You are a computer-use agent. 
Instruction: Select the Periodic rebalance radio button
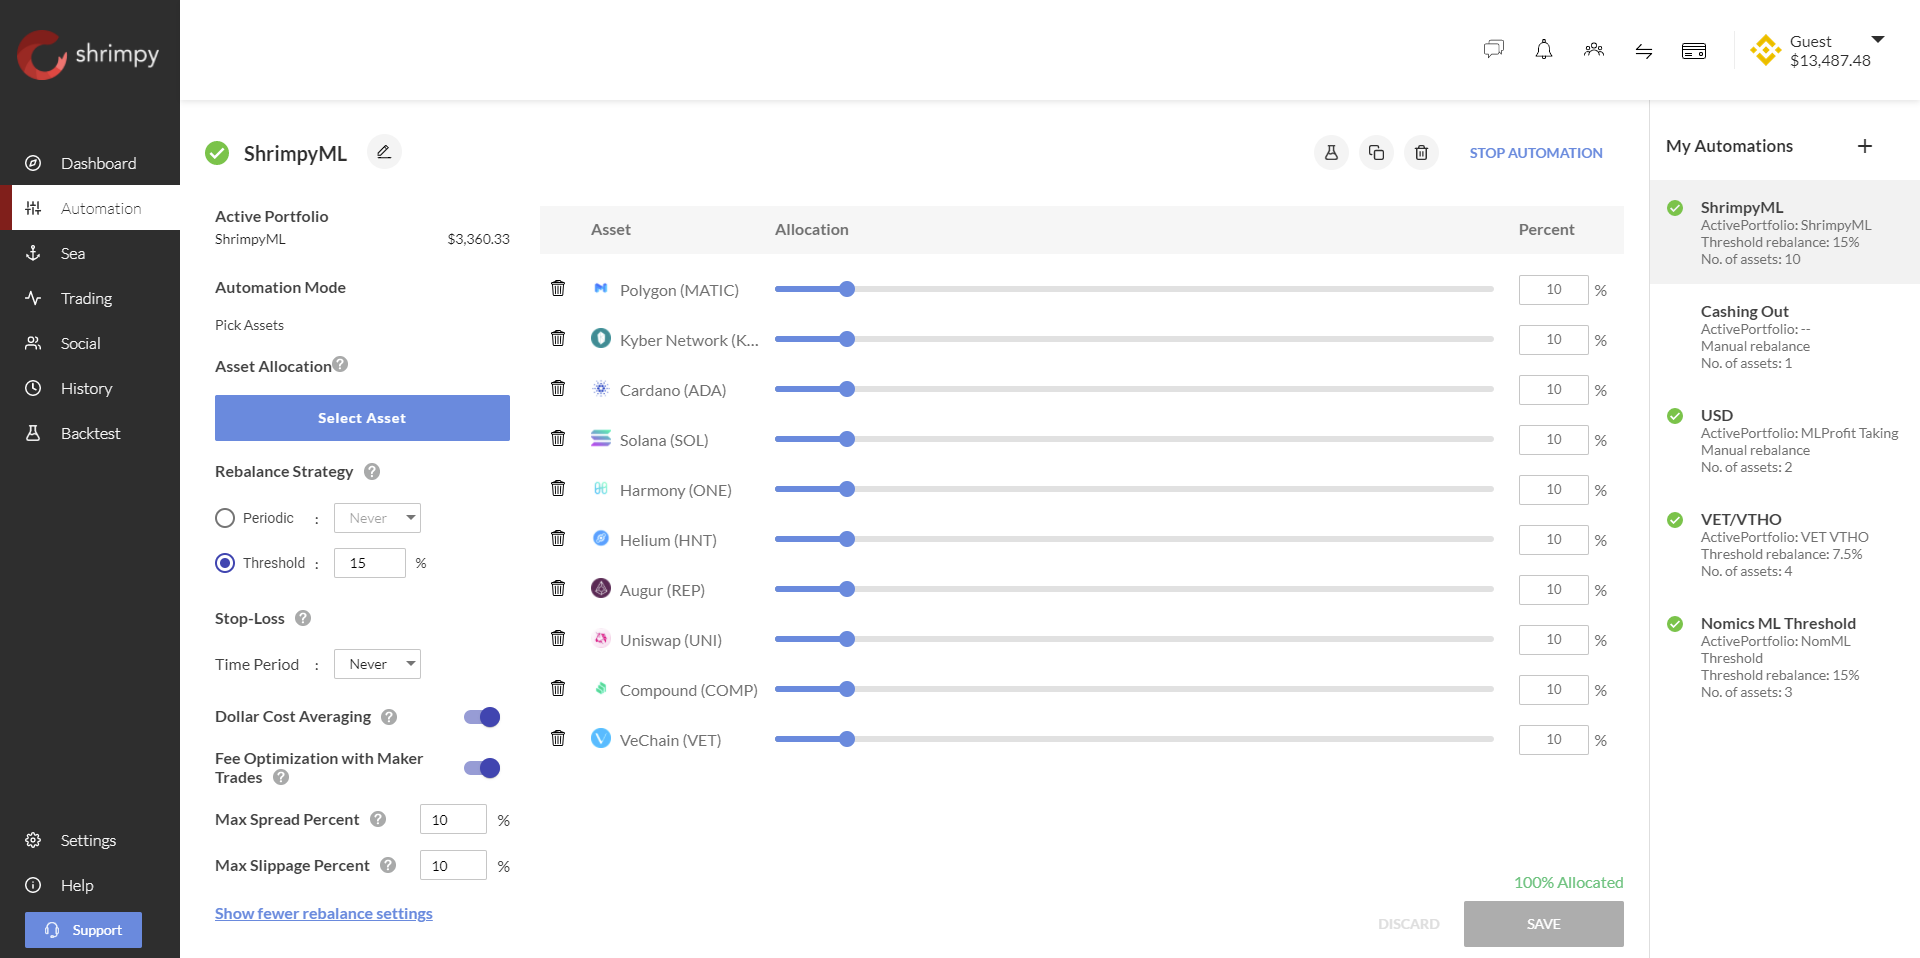point(225,518)
